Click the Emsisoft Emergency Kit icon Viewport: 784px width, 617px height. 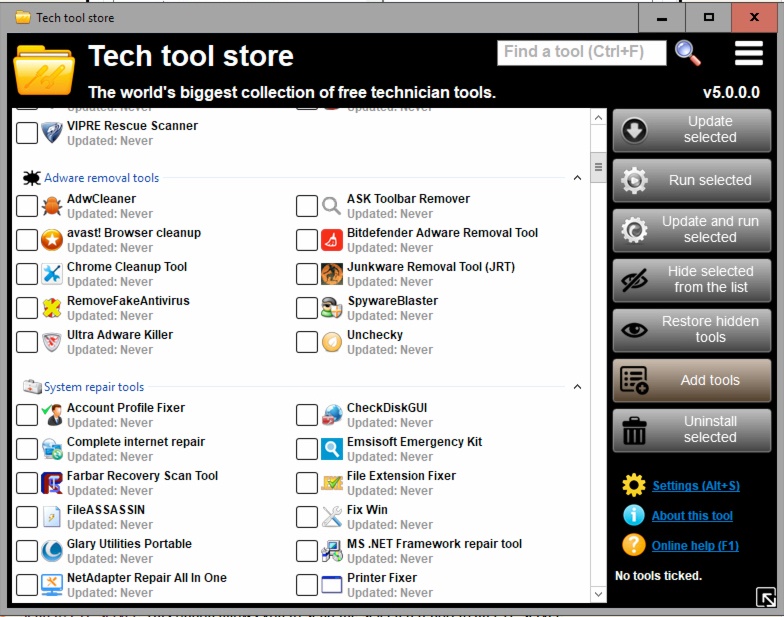pyautogui.click(x=332, y=449)
